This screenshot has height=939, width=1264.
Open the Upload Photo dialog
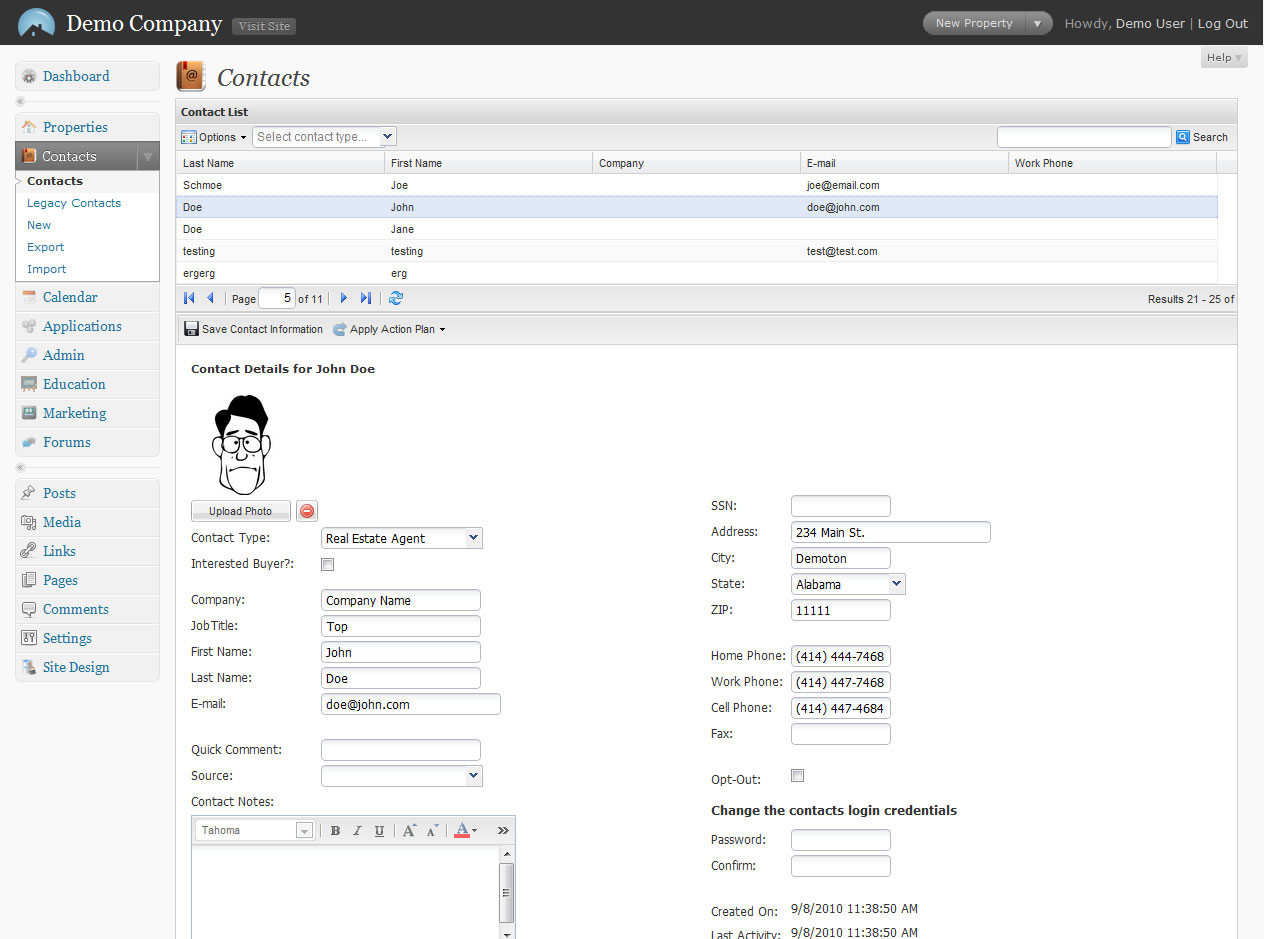[240, 510]
